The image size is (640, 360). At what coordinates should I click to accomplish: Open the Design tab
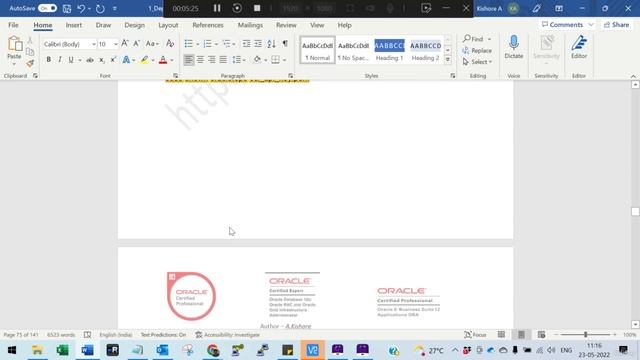point(134,25)
